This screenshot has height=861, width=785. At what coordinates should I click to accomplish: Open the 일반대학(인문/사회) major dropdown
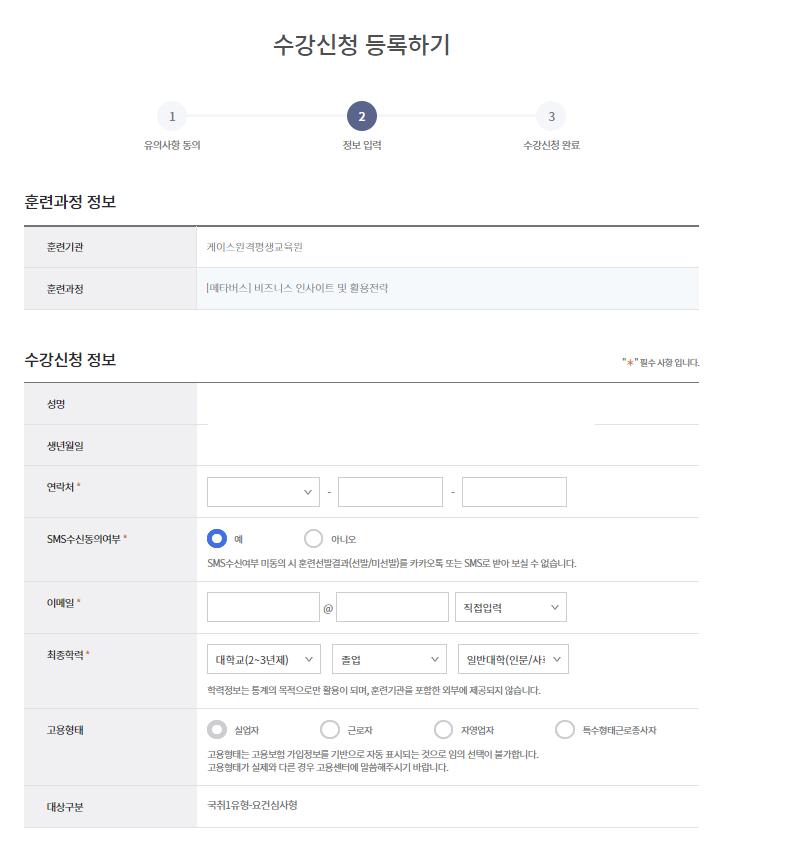tap(513, 659)
